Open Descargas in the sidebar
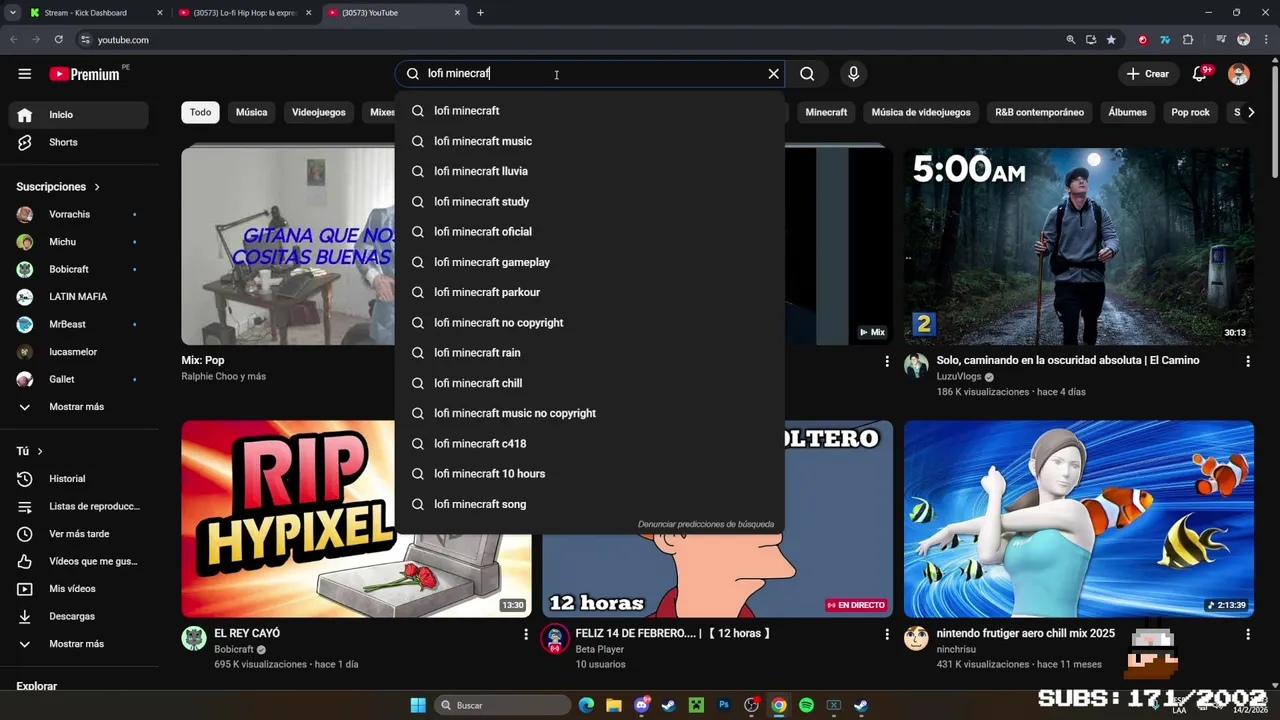 coord(78,616)
